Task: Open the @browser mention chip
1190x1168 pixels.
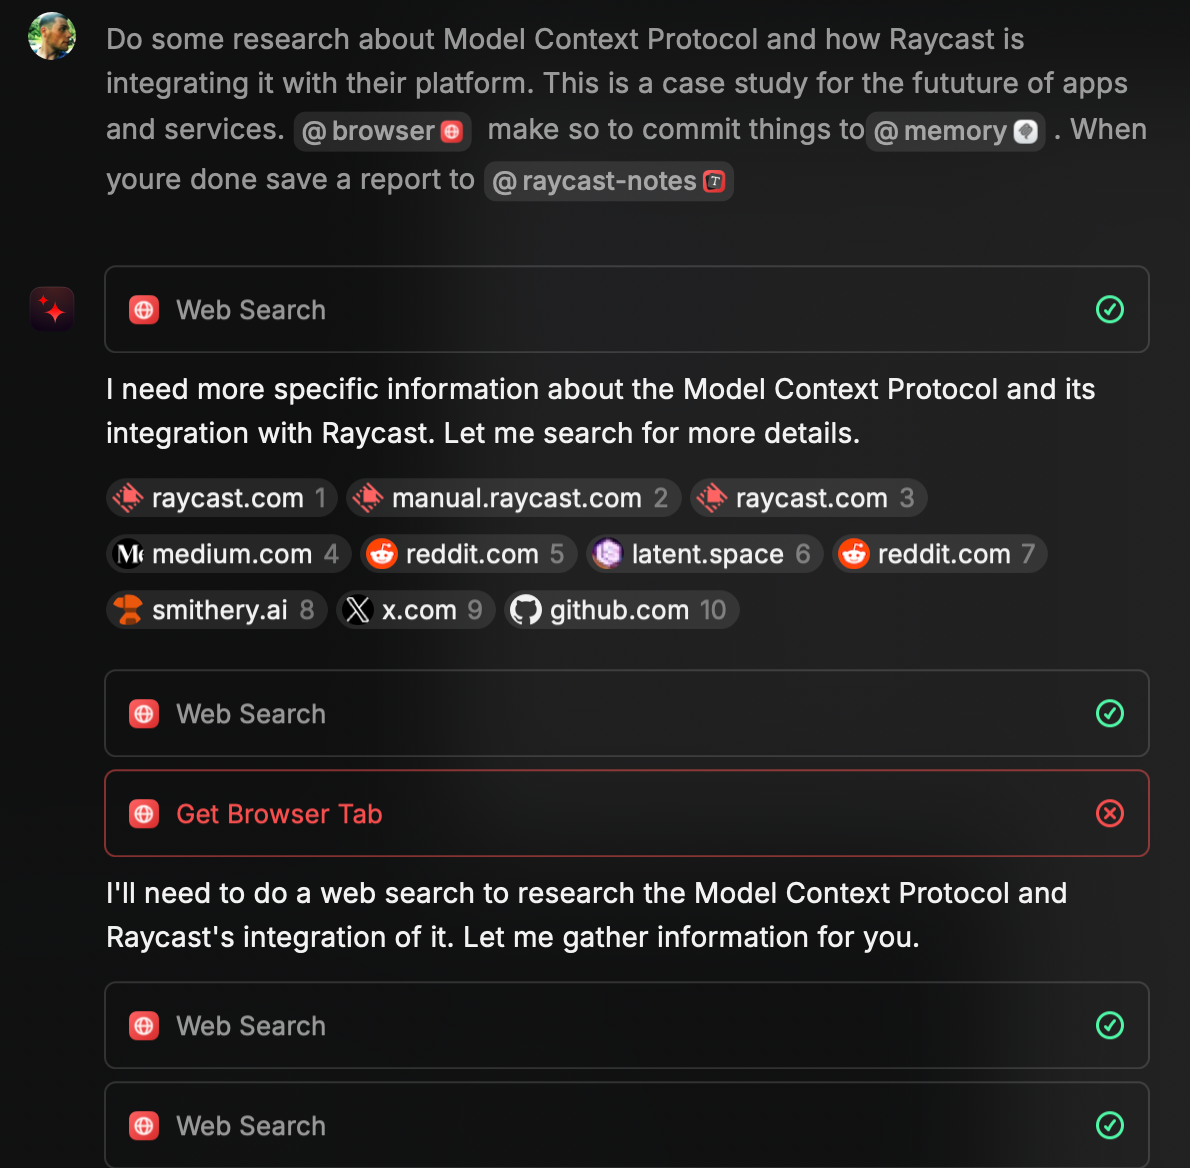Action: pyautogui.click(x=382, y=131)
